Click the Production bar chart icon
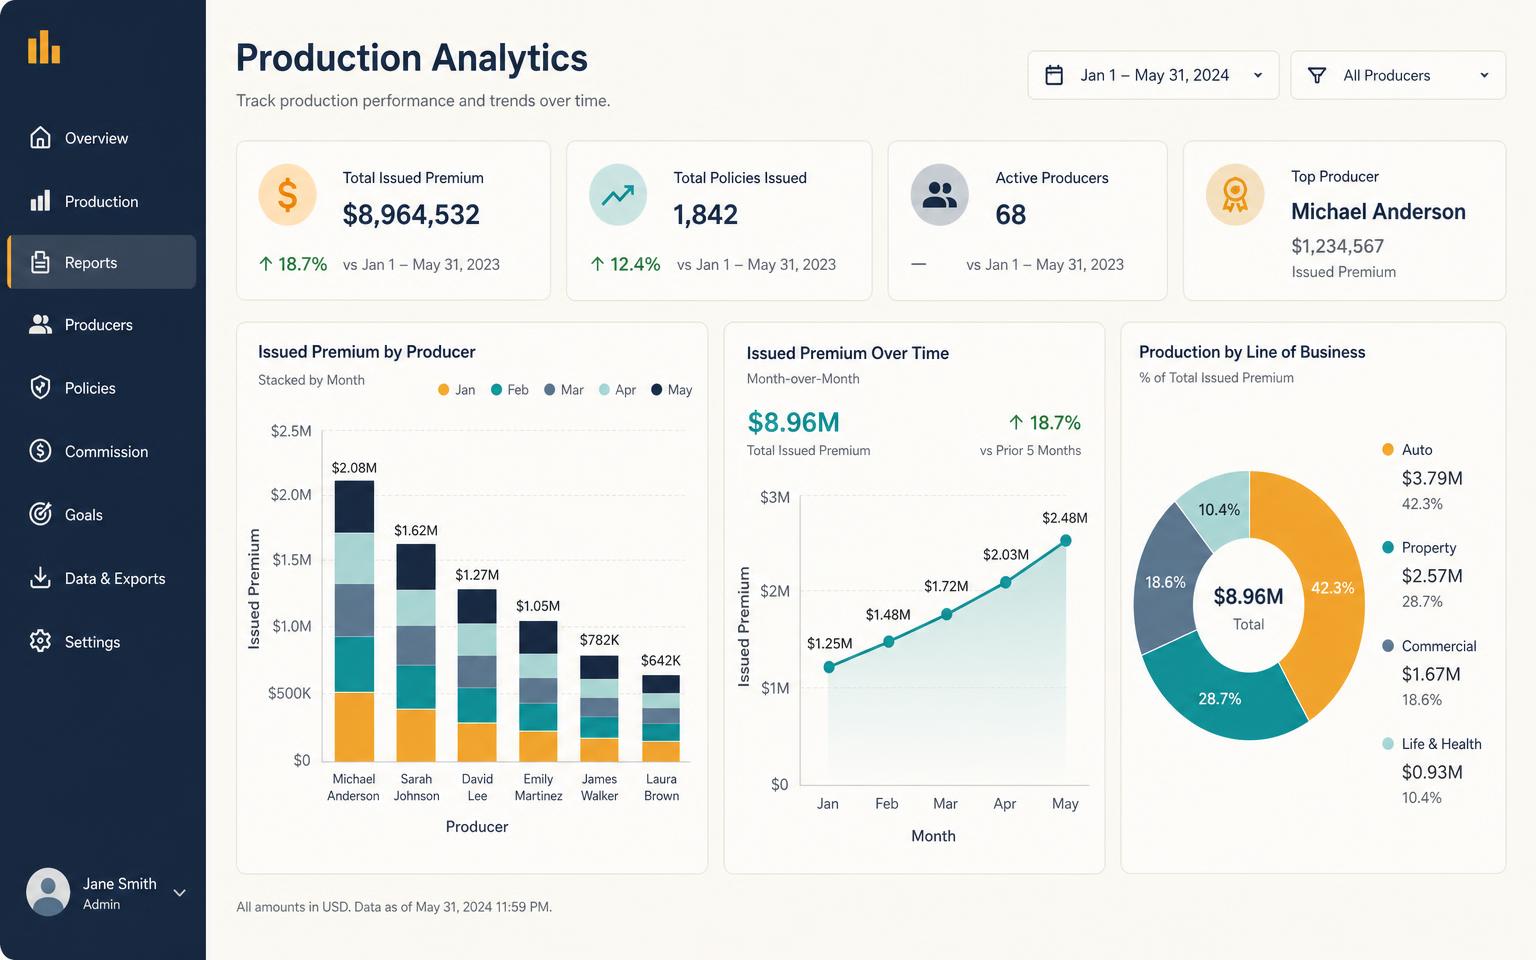The width and height of the screenshot is (1536, 960). (40, 201)
